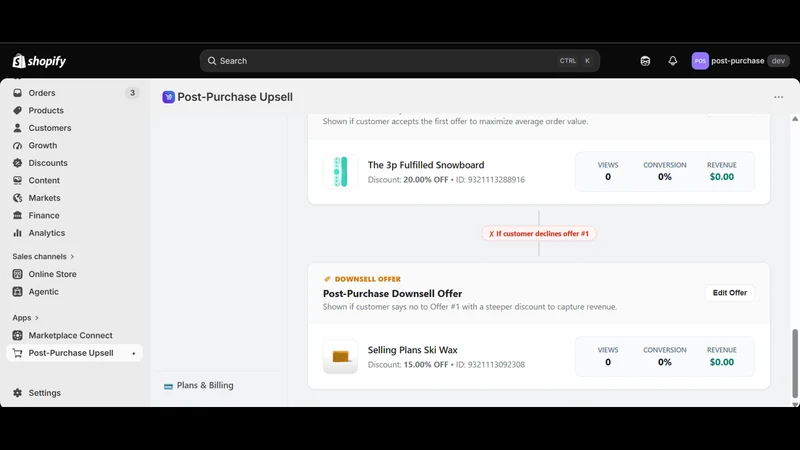
Task: Click the Markets globe icon
Action: pos(17,197)
